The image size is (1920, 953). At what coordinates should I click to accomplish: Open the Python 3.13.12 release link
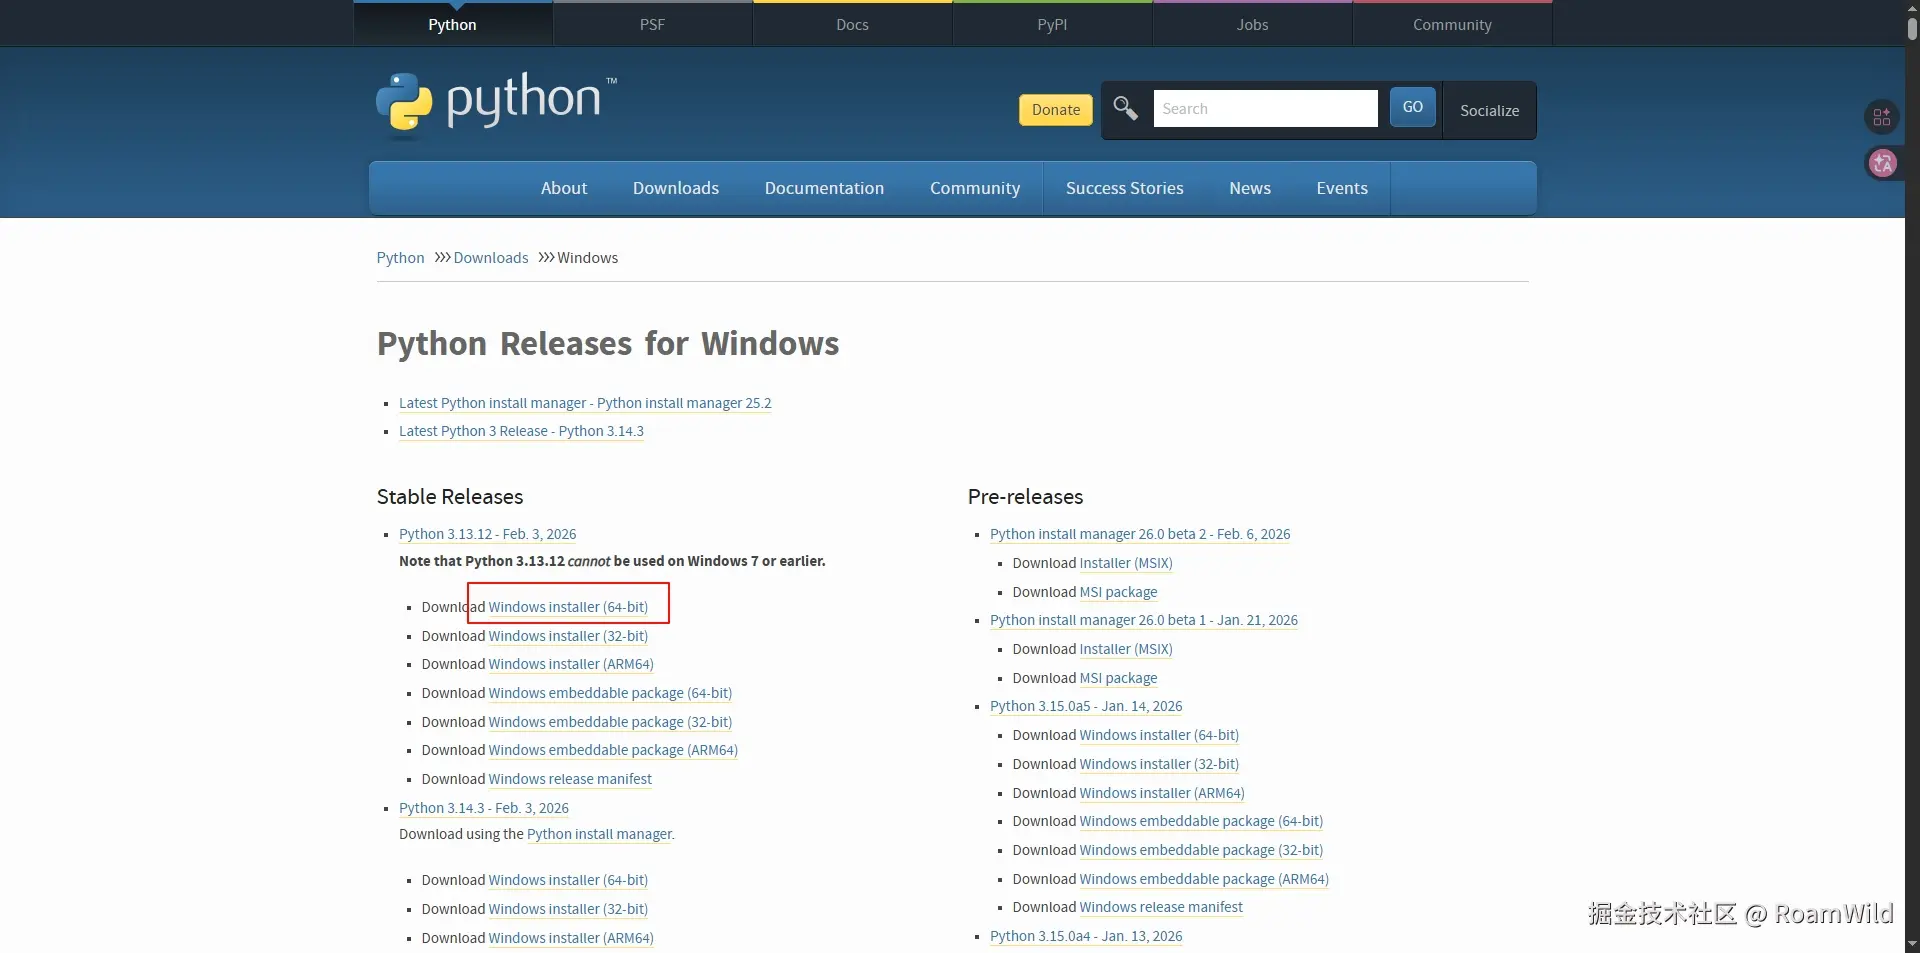click(488, 534)
